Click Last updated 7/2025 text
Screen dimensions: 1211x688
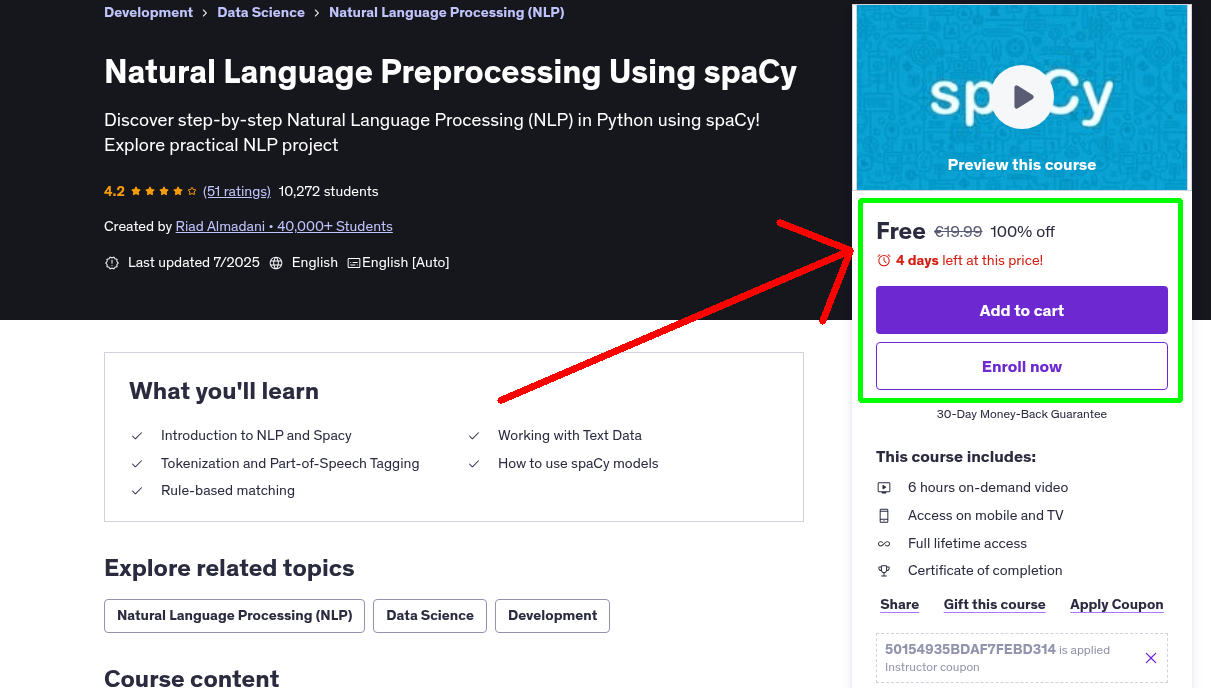click(194, 263)
